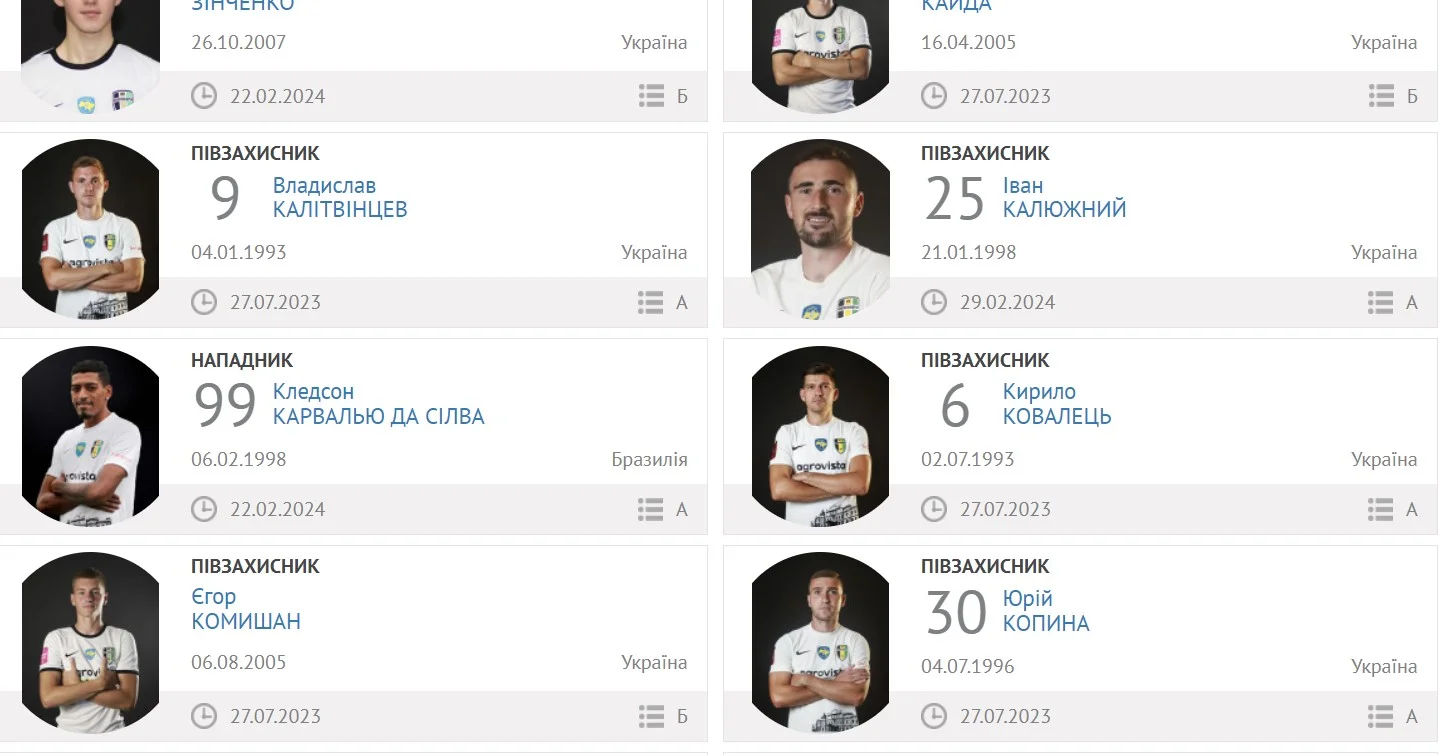Click the list icon in Kledson's card
The height and width of the screenshot is (755, 1453).
tap(651, 509)
